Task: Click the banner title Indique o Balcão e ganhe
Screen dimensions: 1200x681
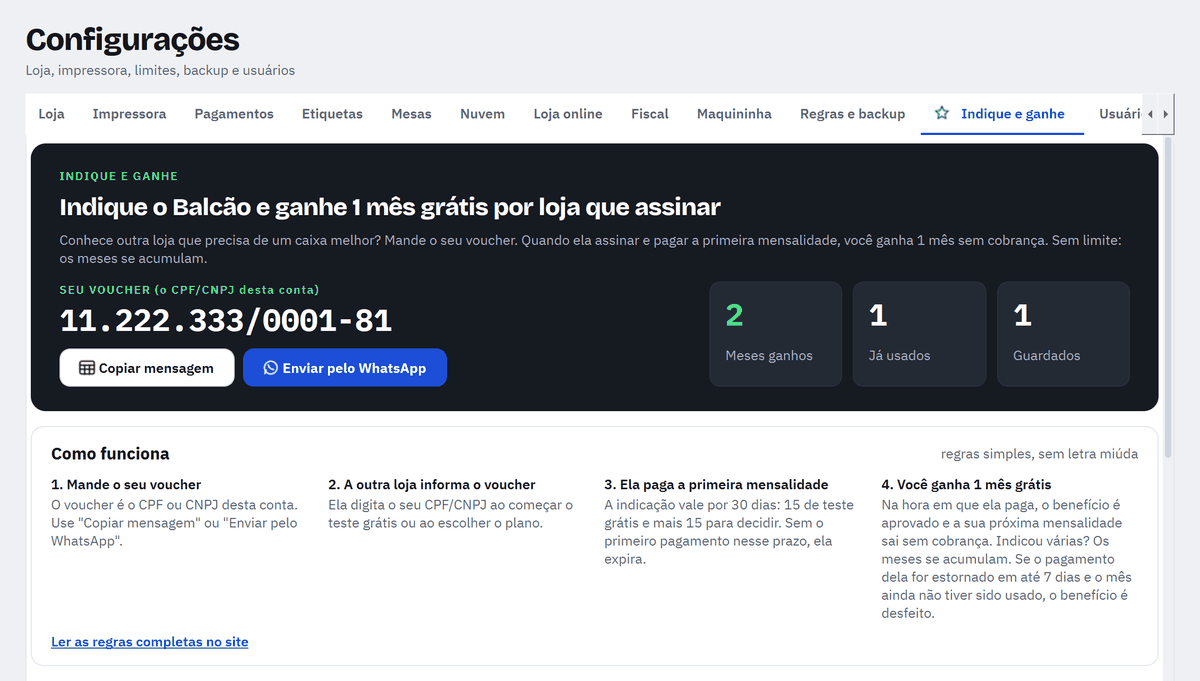Action: 390,207
